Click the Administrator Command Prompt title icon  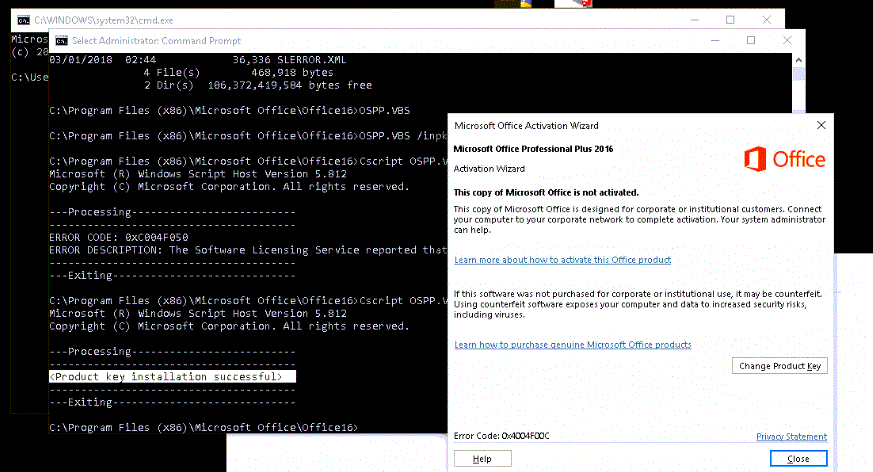(x=61, y=41)
